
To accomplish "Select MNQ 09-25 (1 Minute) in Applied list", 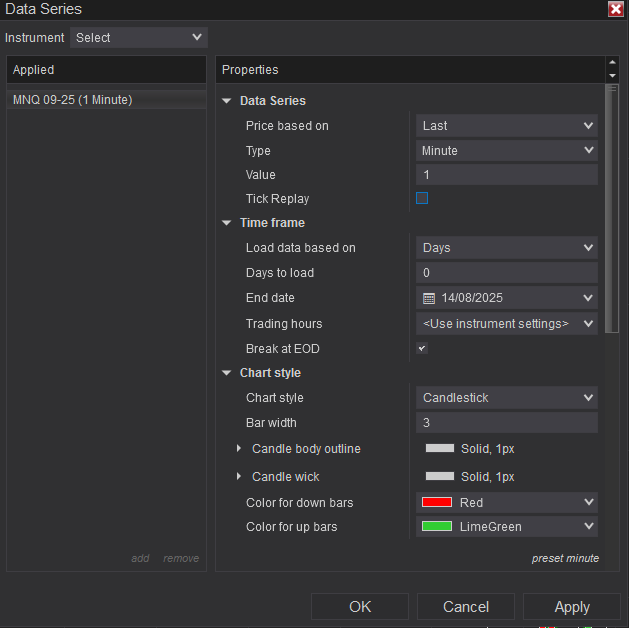I will tap(106, 100).
